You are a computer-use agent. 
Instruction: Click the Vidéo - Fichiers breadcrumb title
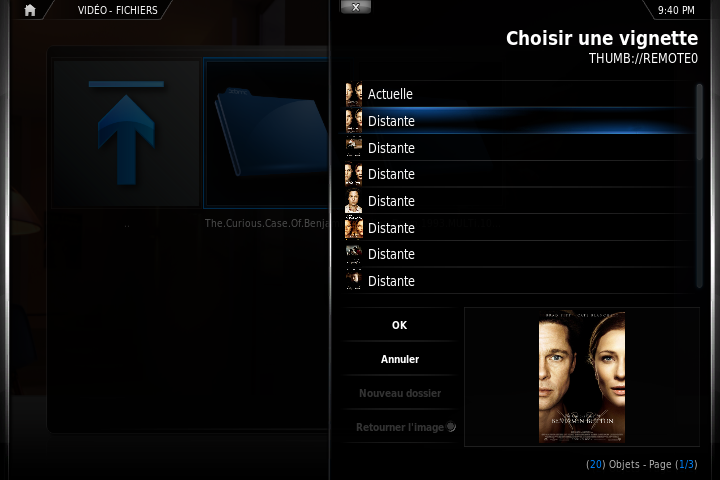click(x=118, y=10)
